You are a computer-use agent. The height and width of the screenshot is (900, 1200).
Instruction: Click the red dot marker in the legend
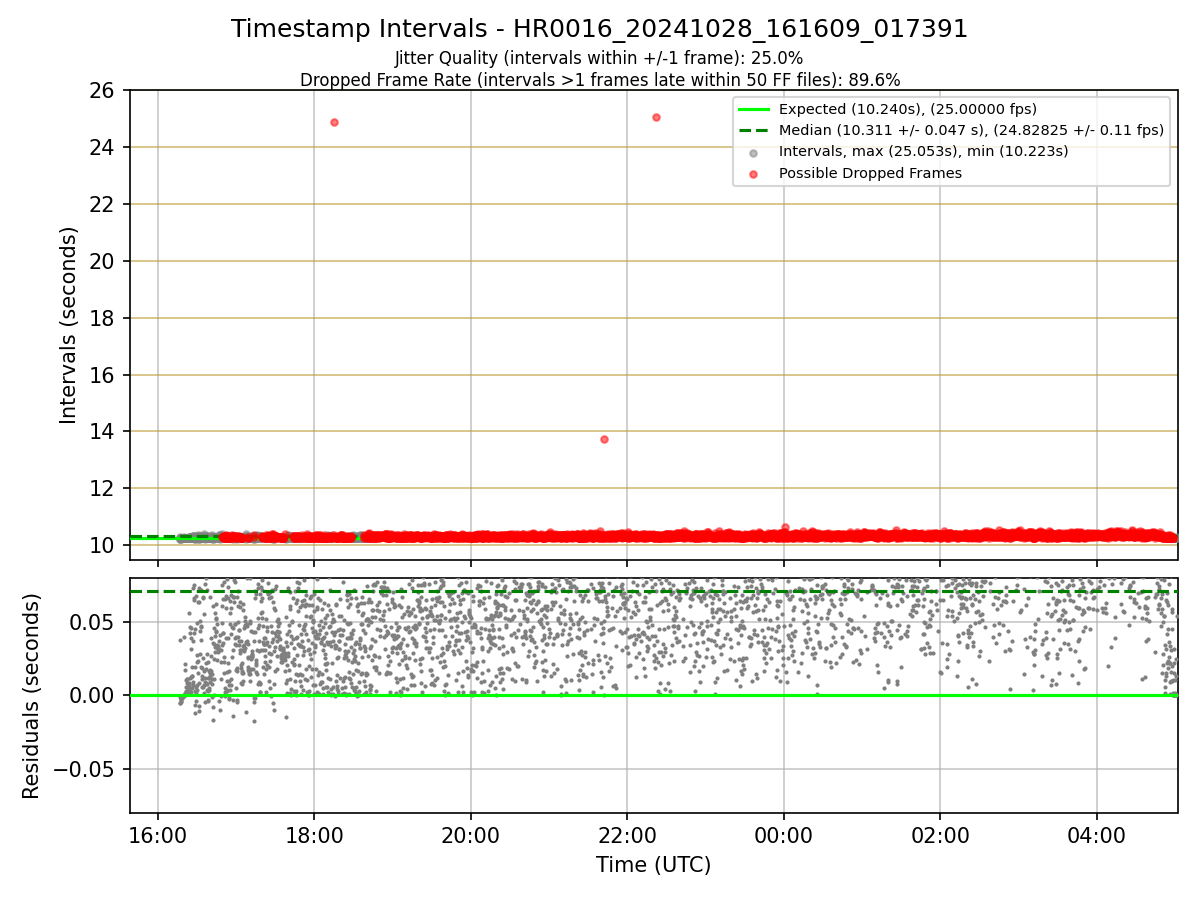tap(753, 174)
